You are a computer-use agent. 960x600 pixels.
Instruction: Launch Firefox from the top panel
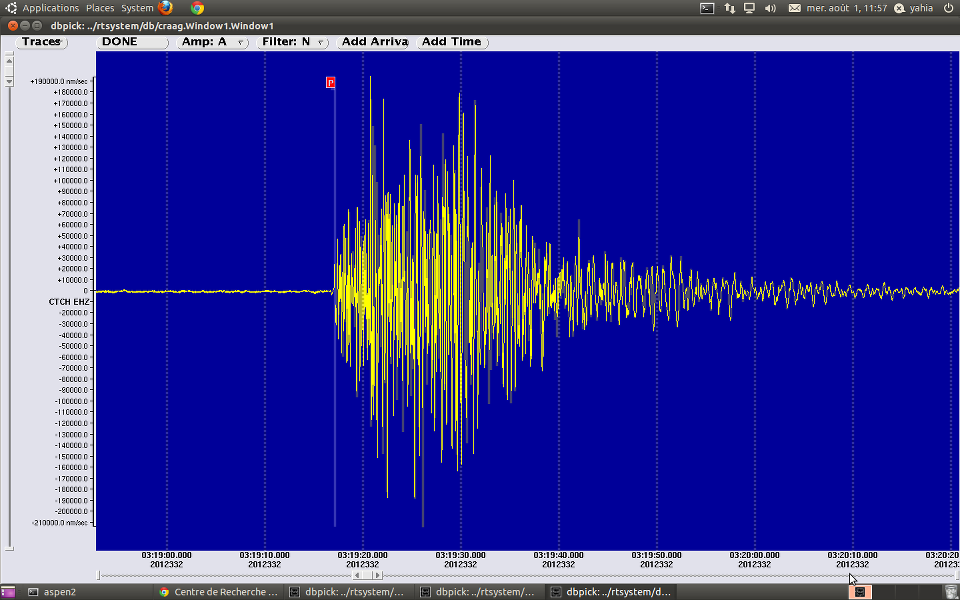tap(166, 7)
